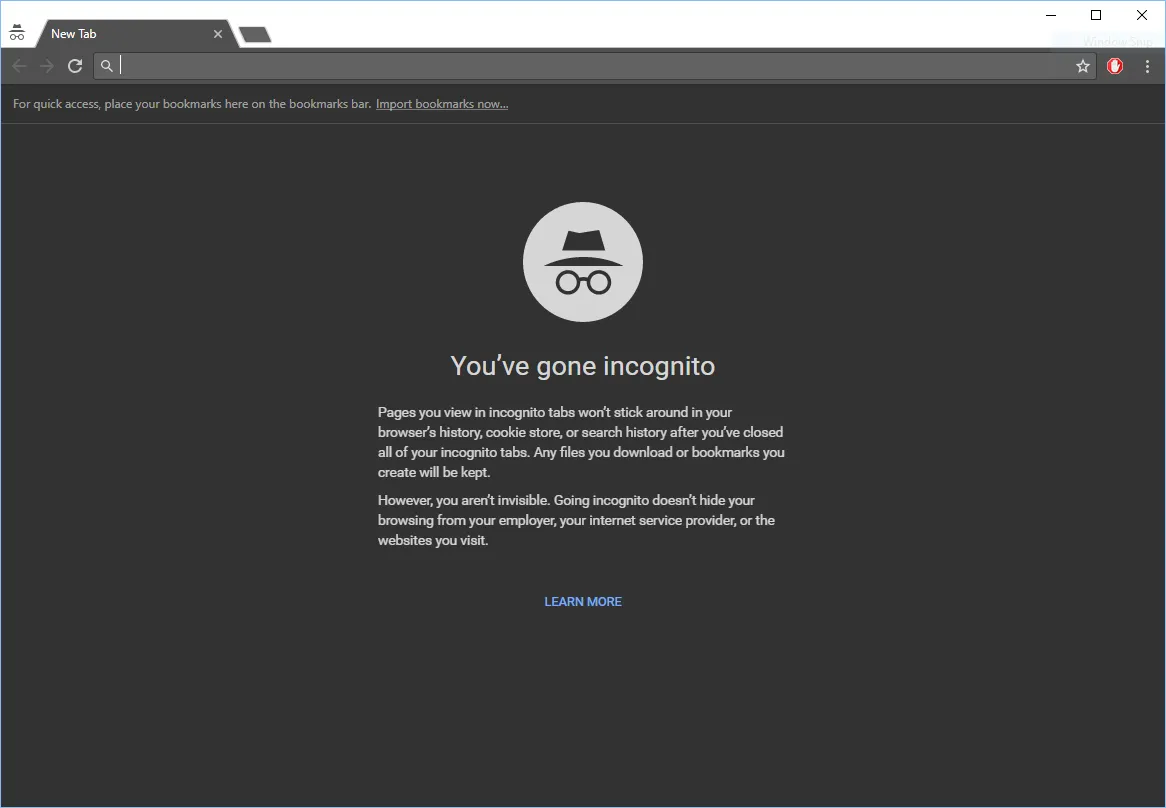Reload the current page
The image size is (1166, 808).
pos(74,66)
